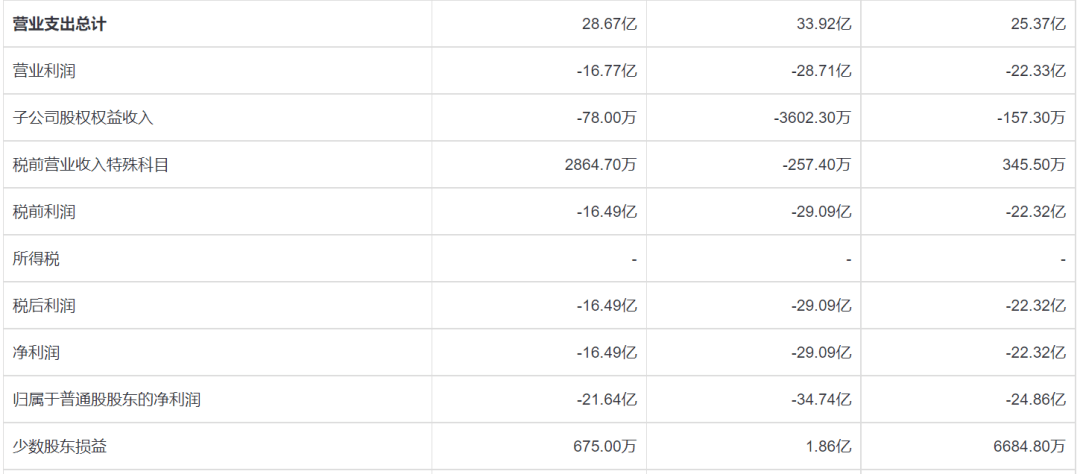Screen dimensions: 1080x474
Task: Click the 25.37亿 value cell
Action: tap(1037, 24)
